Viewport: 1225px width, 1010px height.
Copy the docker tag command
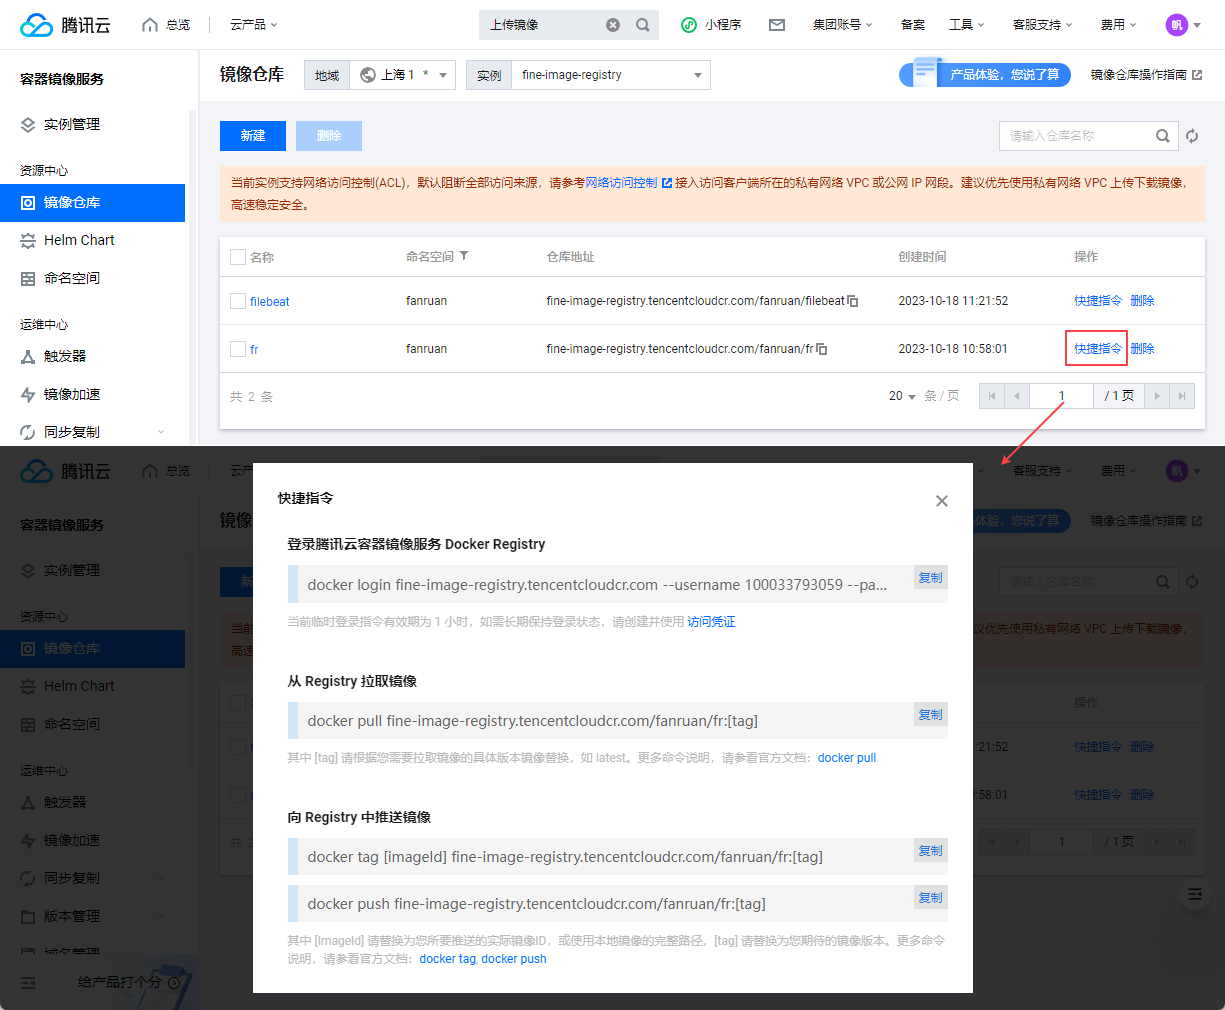click(x=930, y=851)
